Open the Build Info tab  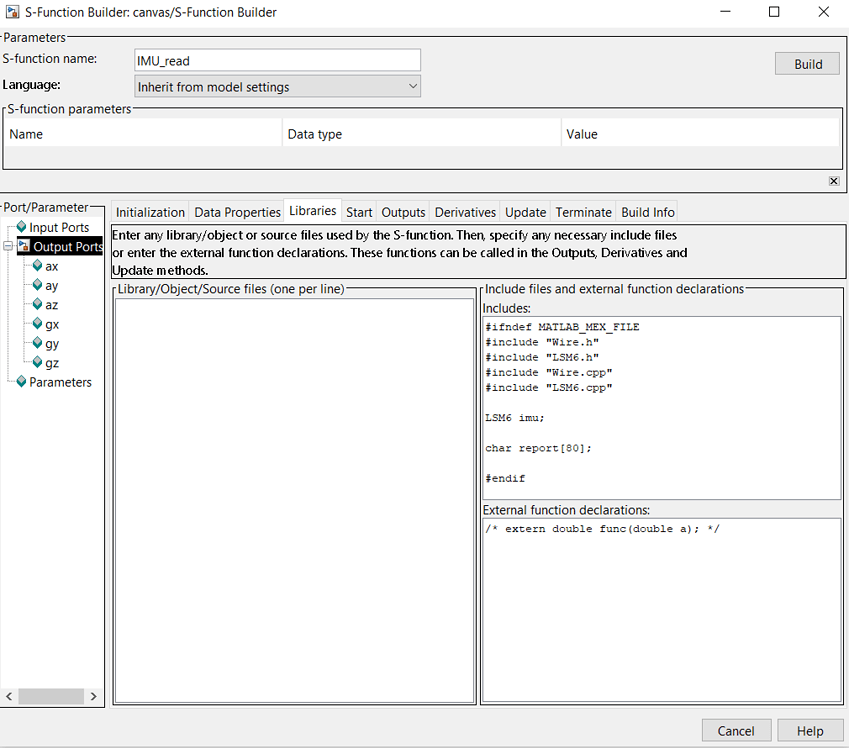coord(646,212)
